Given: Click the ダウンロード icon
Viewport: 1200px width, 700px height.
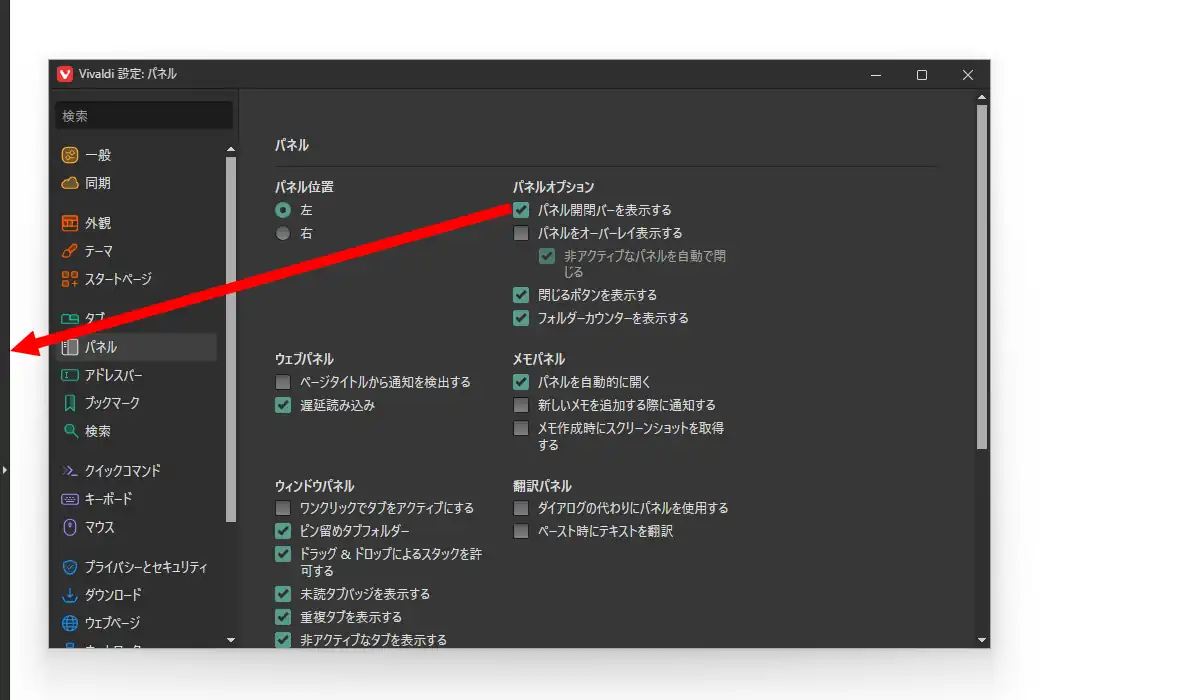Looking at the screenshot, I should point(70,595).
